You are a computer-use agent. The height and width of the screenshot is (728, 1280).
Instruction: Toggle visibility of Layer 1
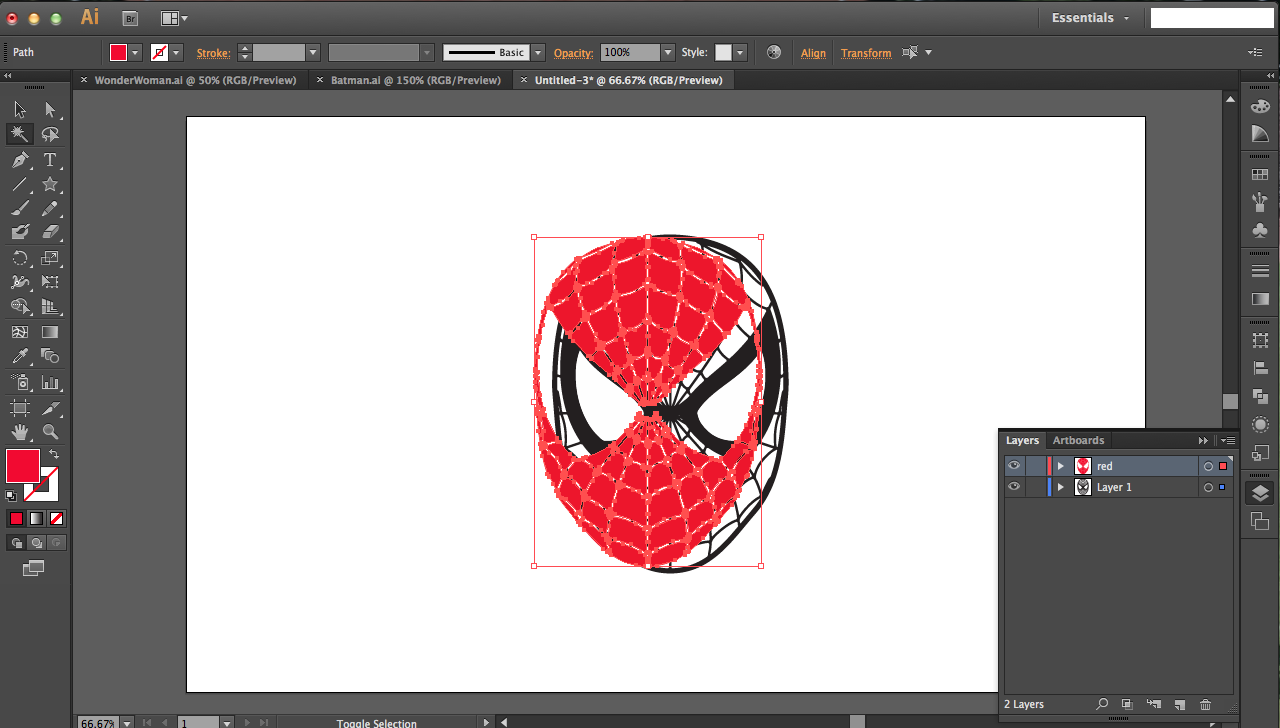(1014, 487)
